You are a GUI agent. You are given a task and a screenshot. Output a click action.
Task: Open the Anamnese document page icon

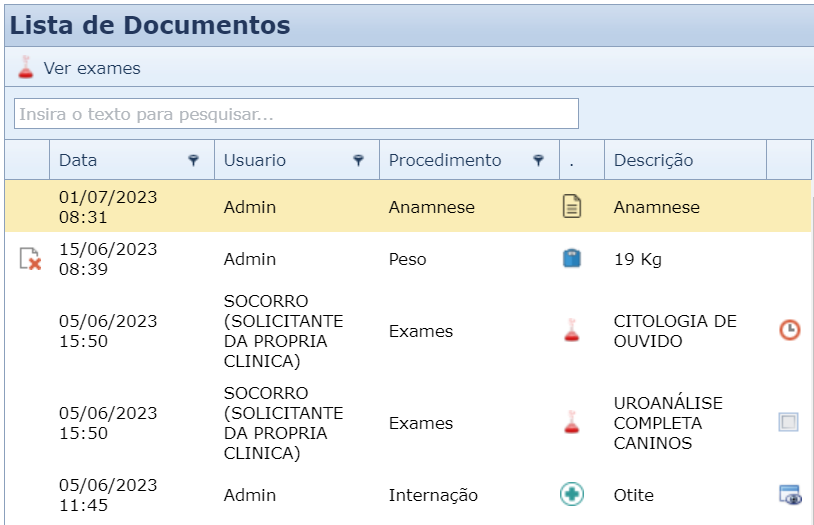[x=571, y=207]
